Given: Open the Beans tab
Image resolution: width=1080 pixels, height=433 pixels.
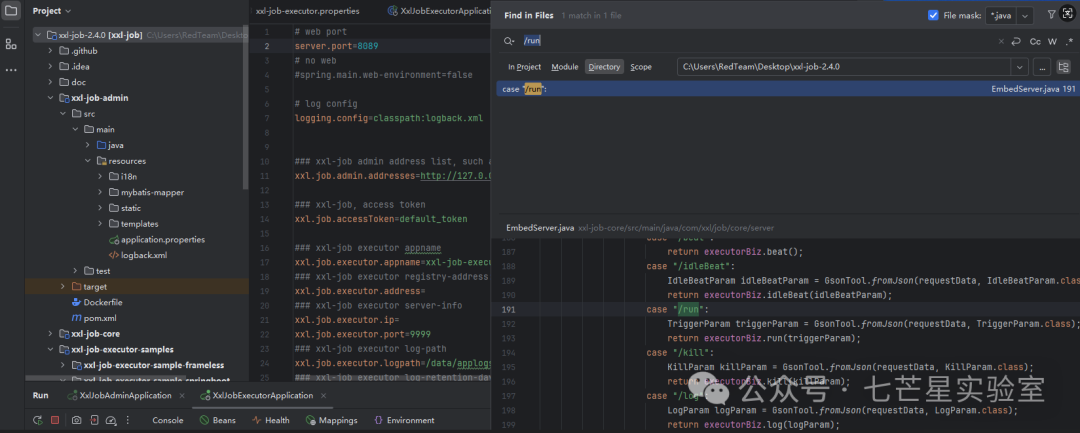Looking at the screenshot, I should pos(218,420).
